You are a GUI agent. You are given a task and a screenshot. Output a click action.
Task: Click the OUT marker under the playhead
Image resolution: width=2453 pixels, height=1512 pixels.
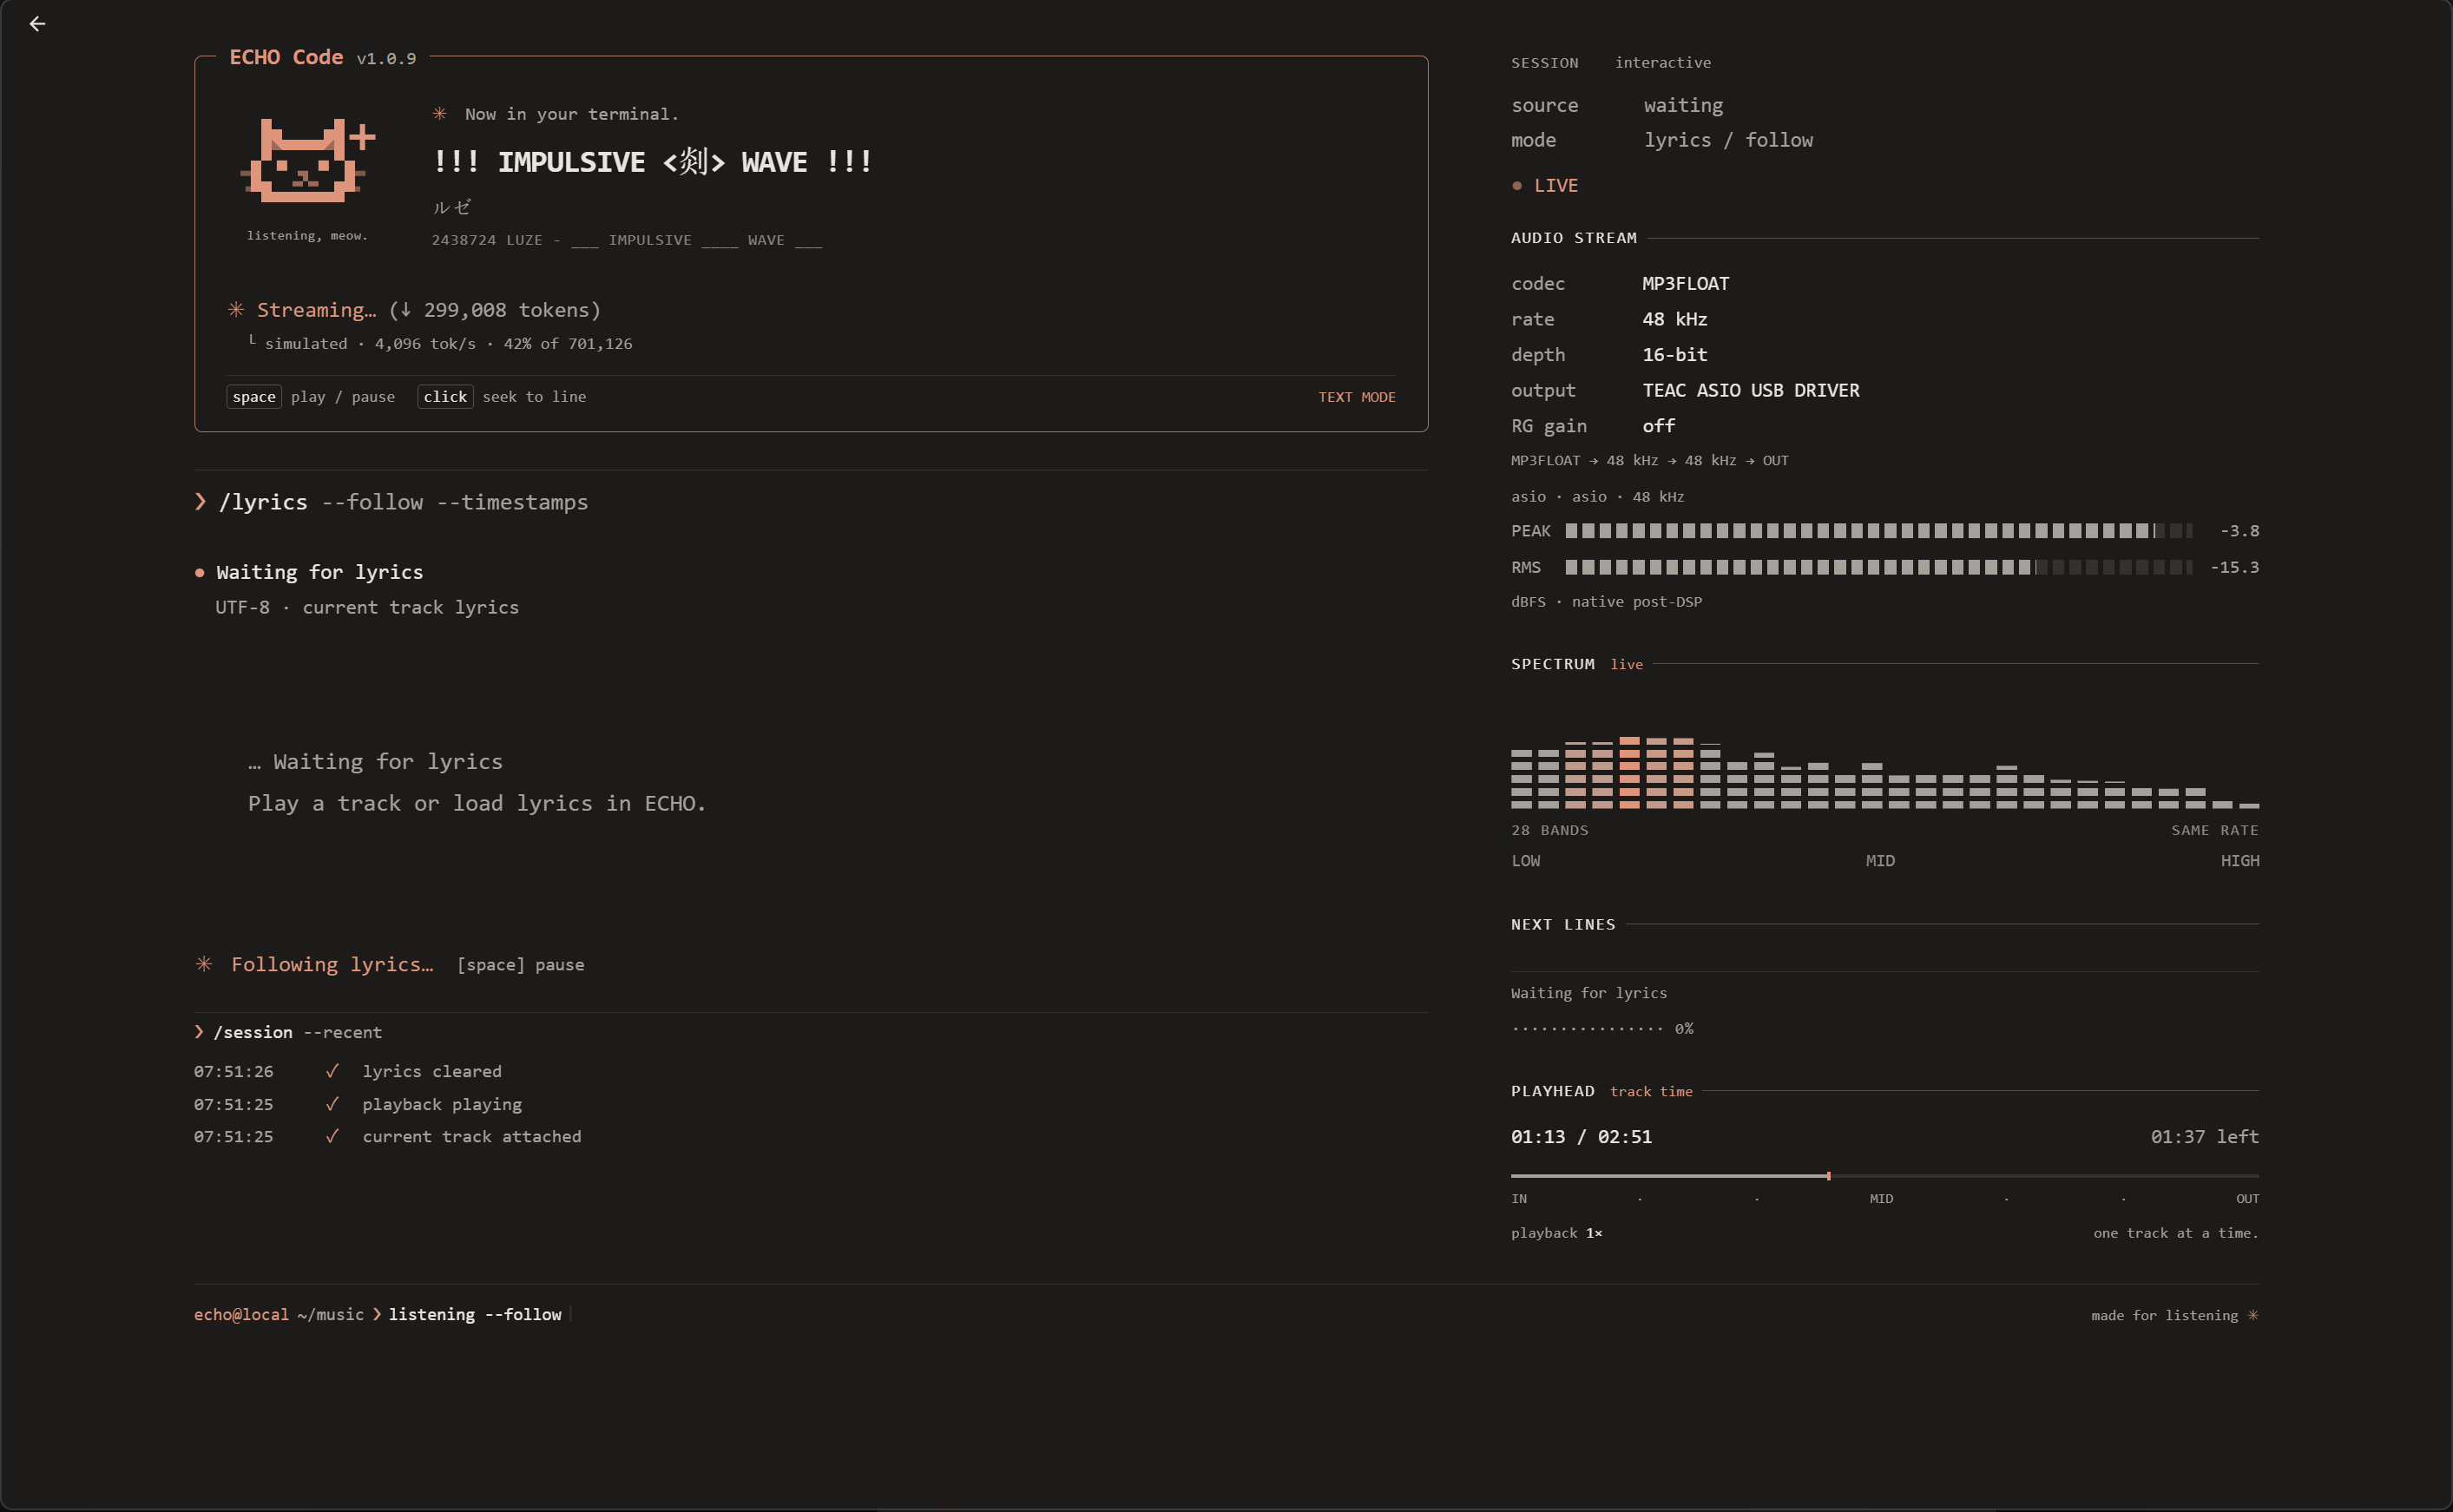[x=2247, y=1198]
